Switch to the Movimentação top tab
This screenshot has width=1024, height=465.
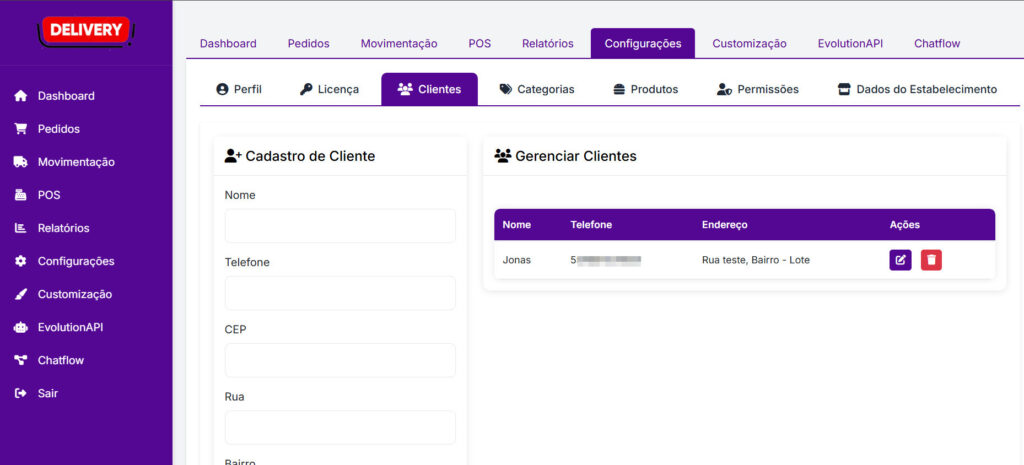pyautogui.click(x=399, y=44)
